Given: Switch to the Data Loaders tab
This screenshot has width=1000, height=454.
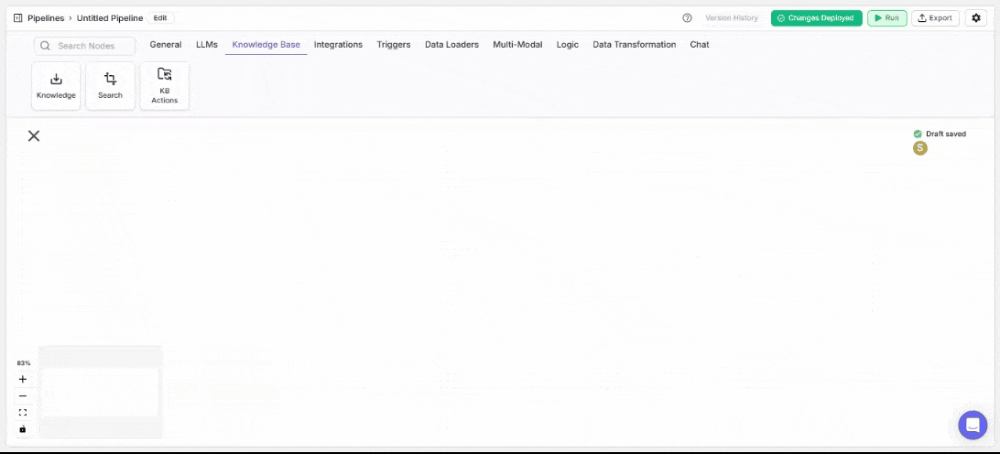Looking at the screenshot, I should [x=452, y=45].
